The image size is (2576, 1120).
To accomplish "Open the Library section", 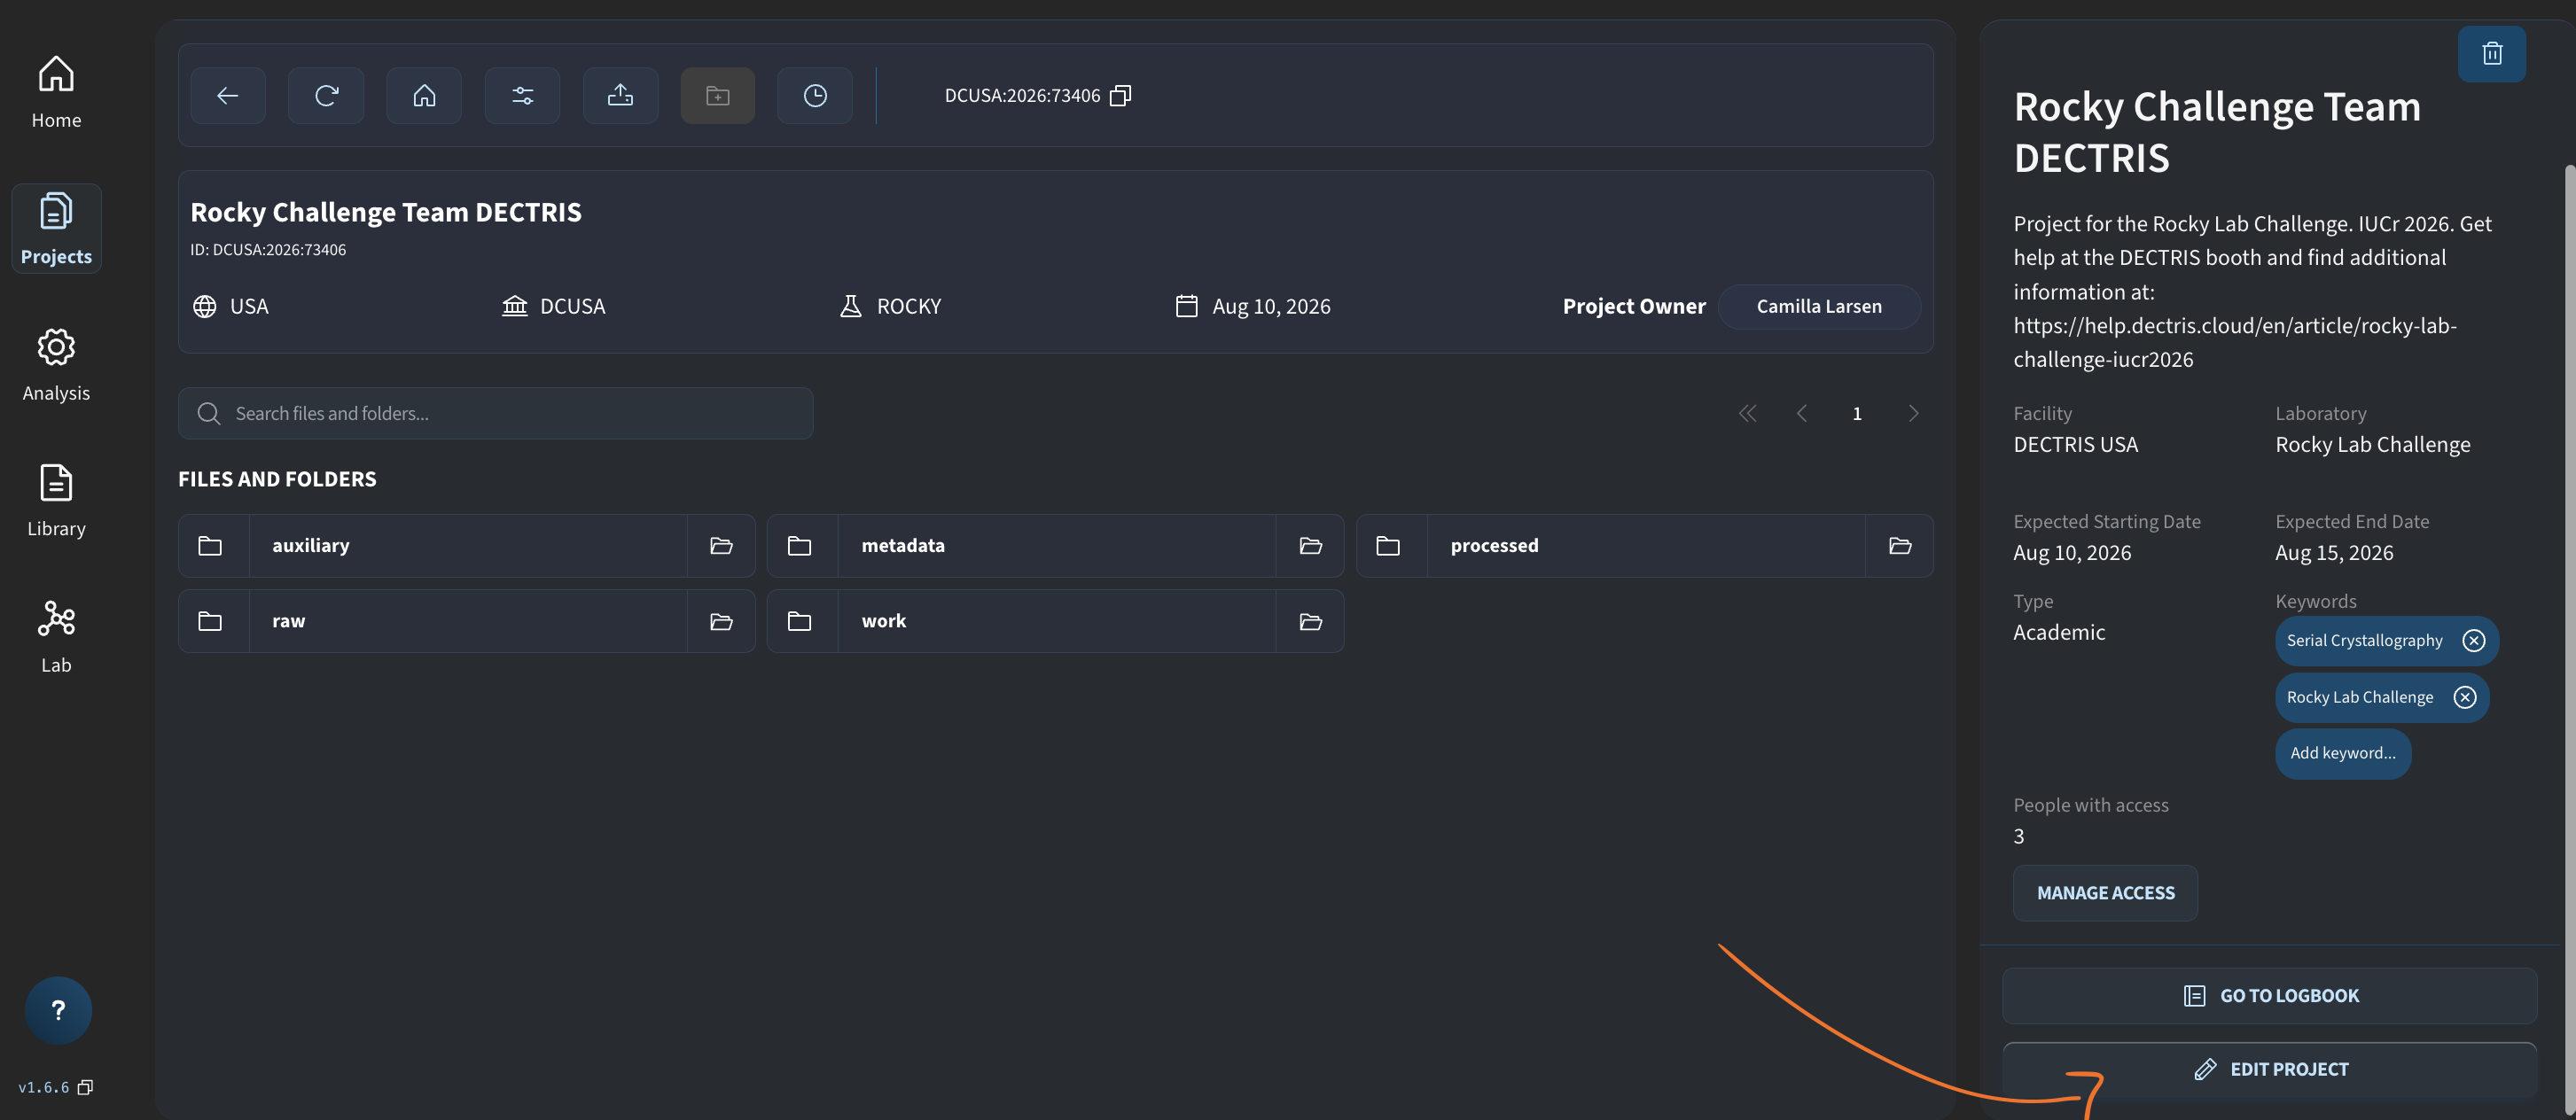I will 56,501.
